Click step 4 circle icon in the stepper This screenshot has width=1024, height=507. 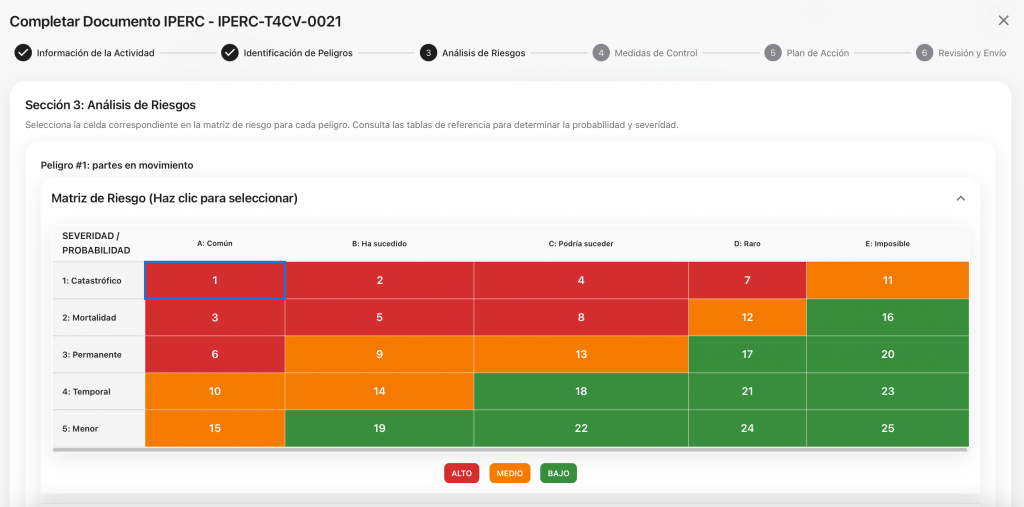[601, 53]
